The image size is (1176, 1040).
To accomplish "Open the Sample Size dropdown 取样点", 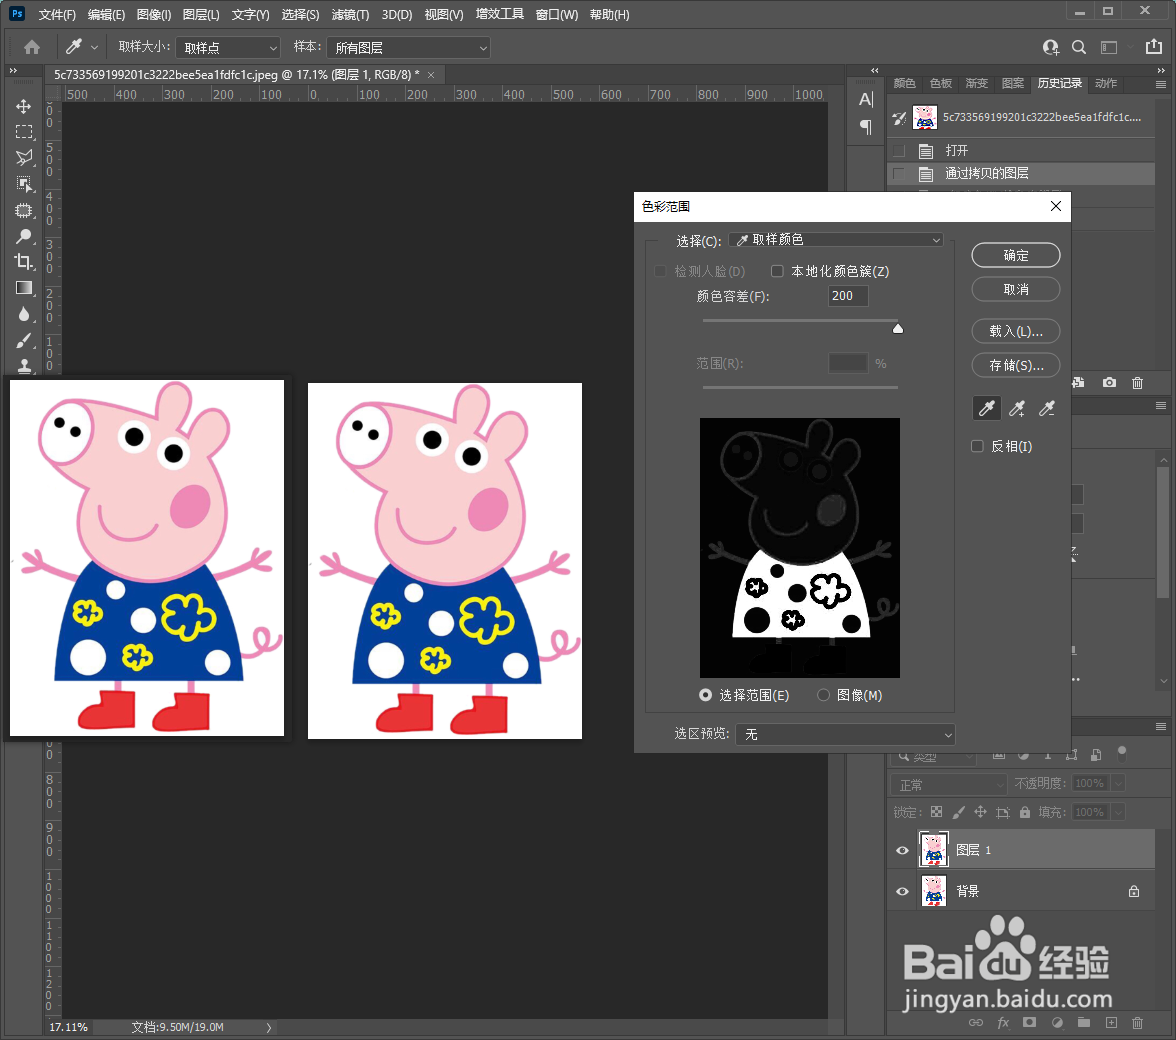I will point(228,48).
